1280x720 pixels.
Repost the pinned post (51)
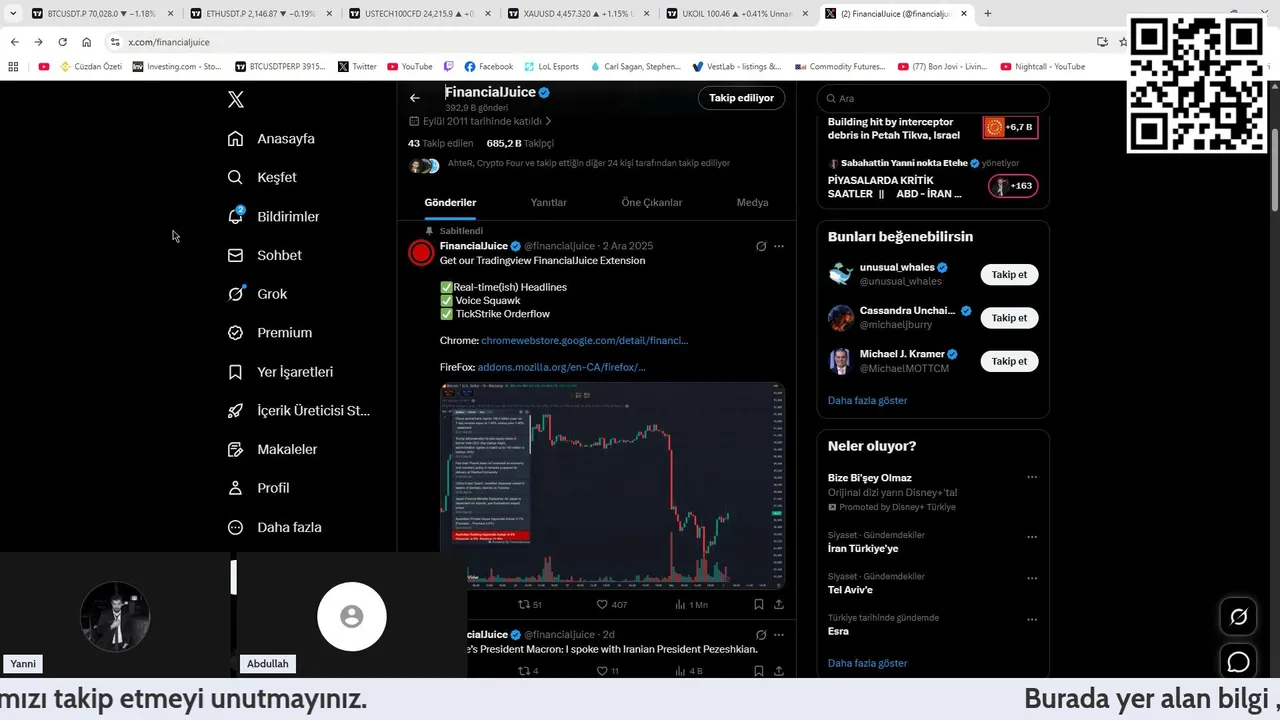(x=529, y=604)
